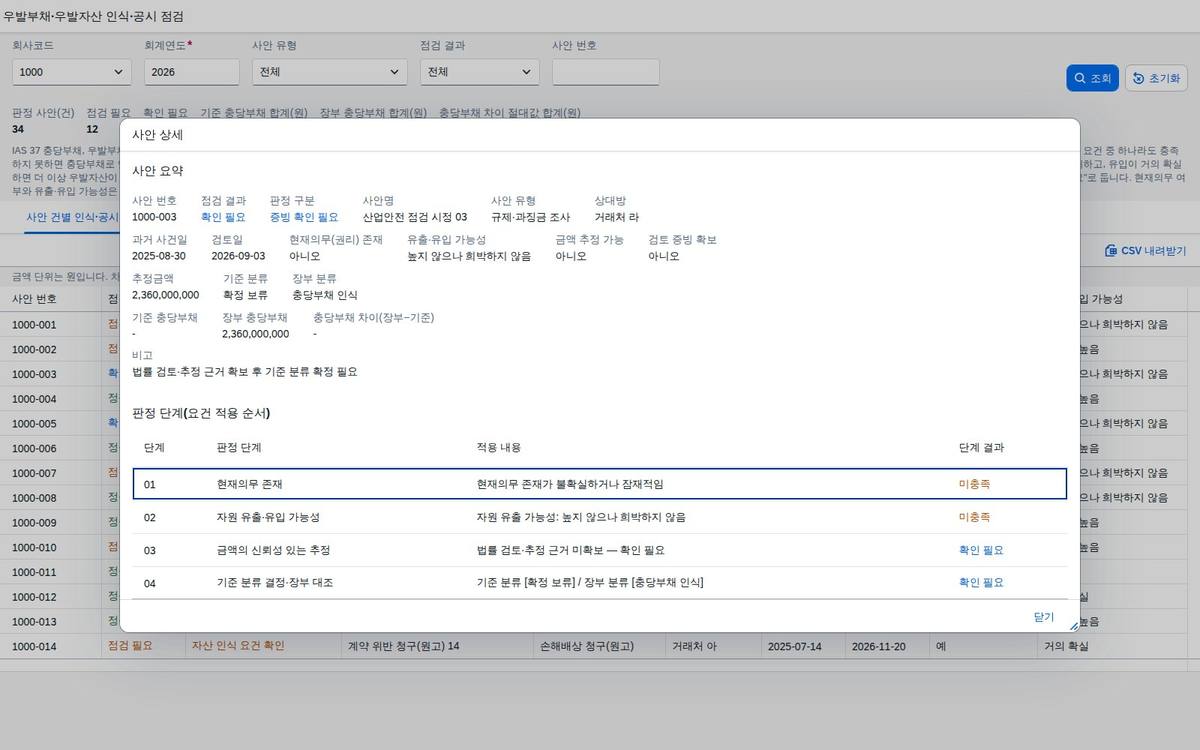Image resolution: width=1200 pixels, height=750 pixels.
Task: Click the 사안 번호 table column header
Action: pos(34,299)
